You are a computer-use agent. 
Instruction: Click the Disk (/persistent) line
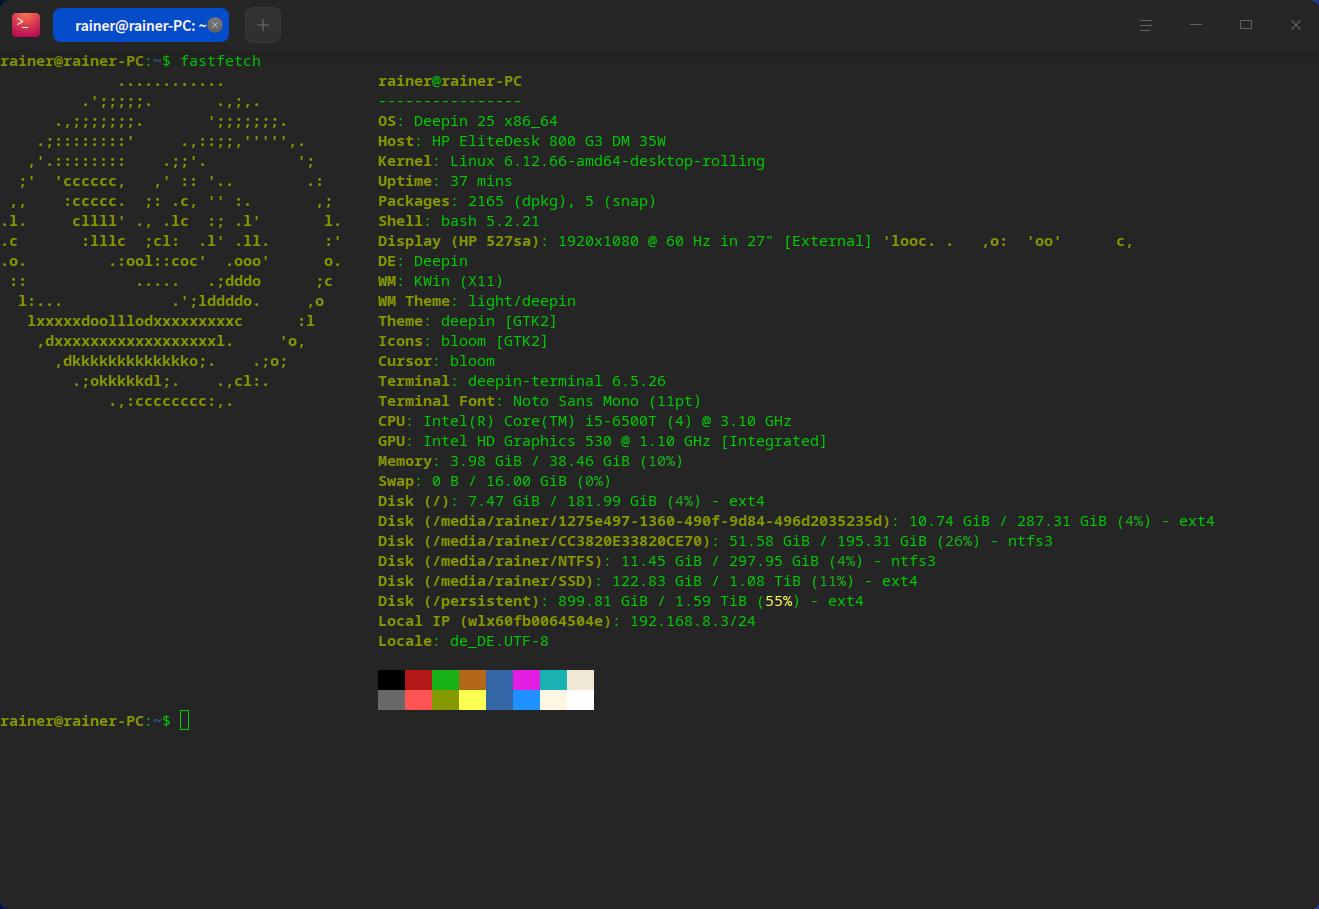coord(621,601)
